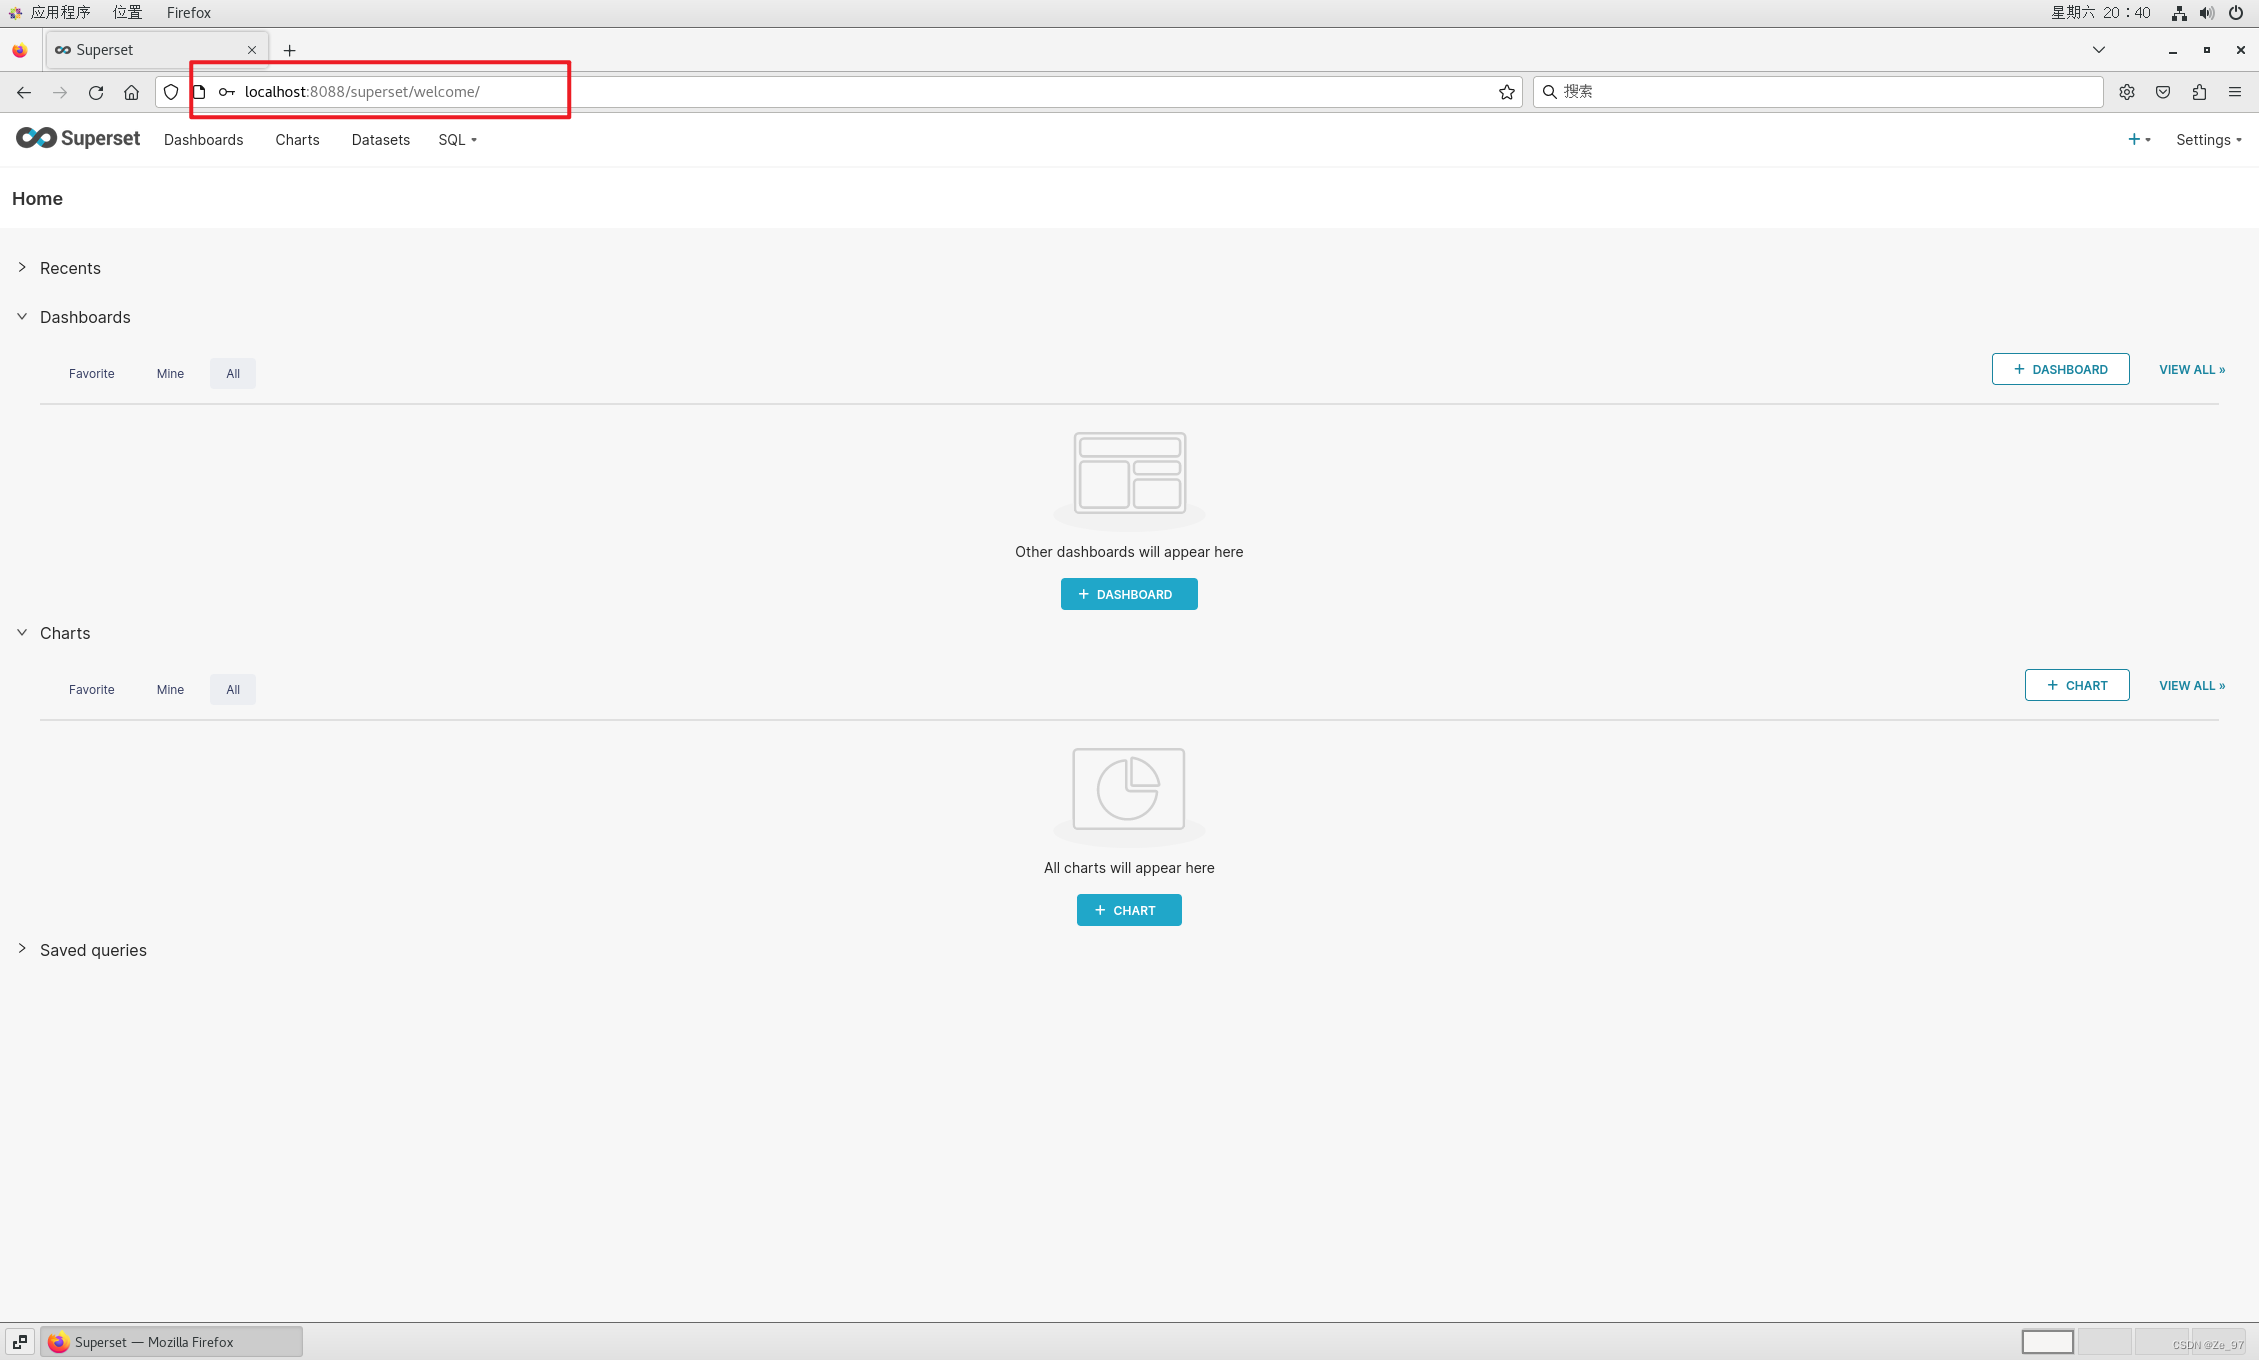
Task: Select the Mine filter under Charts
Action: click(170, 690)
